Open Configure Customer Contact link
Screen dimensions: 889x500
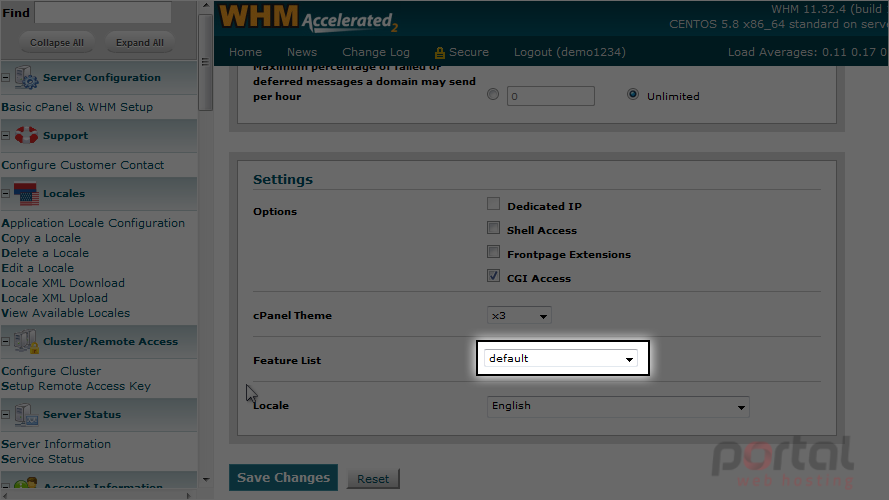point(83,165)
